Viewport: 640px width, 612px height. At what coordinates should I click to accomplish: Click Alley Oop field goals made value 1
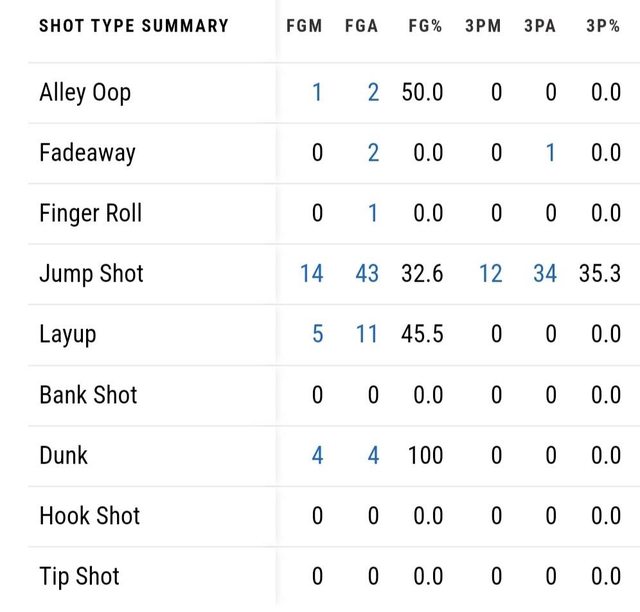317,93
